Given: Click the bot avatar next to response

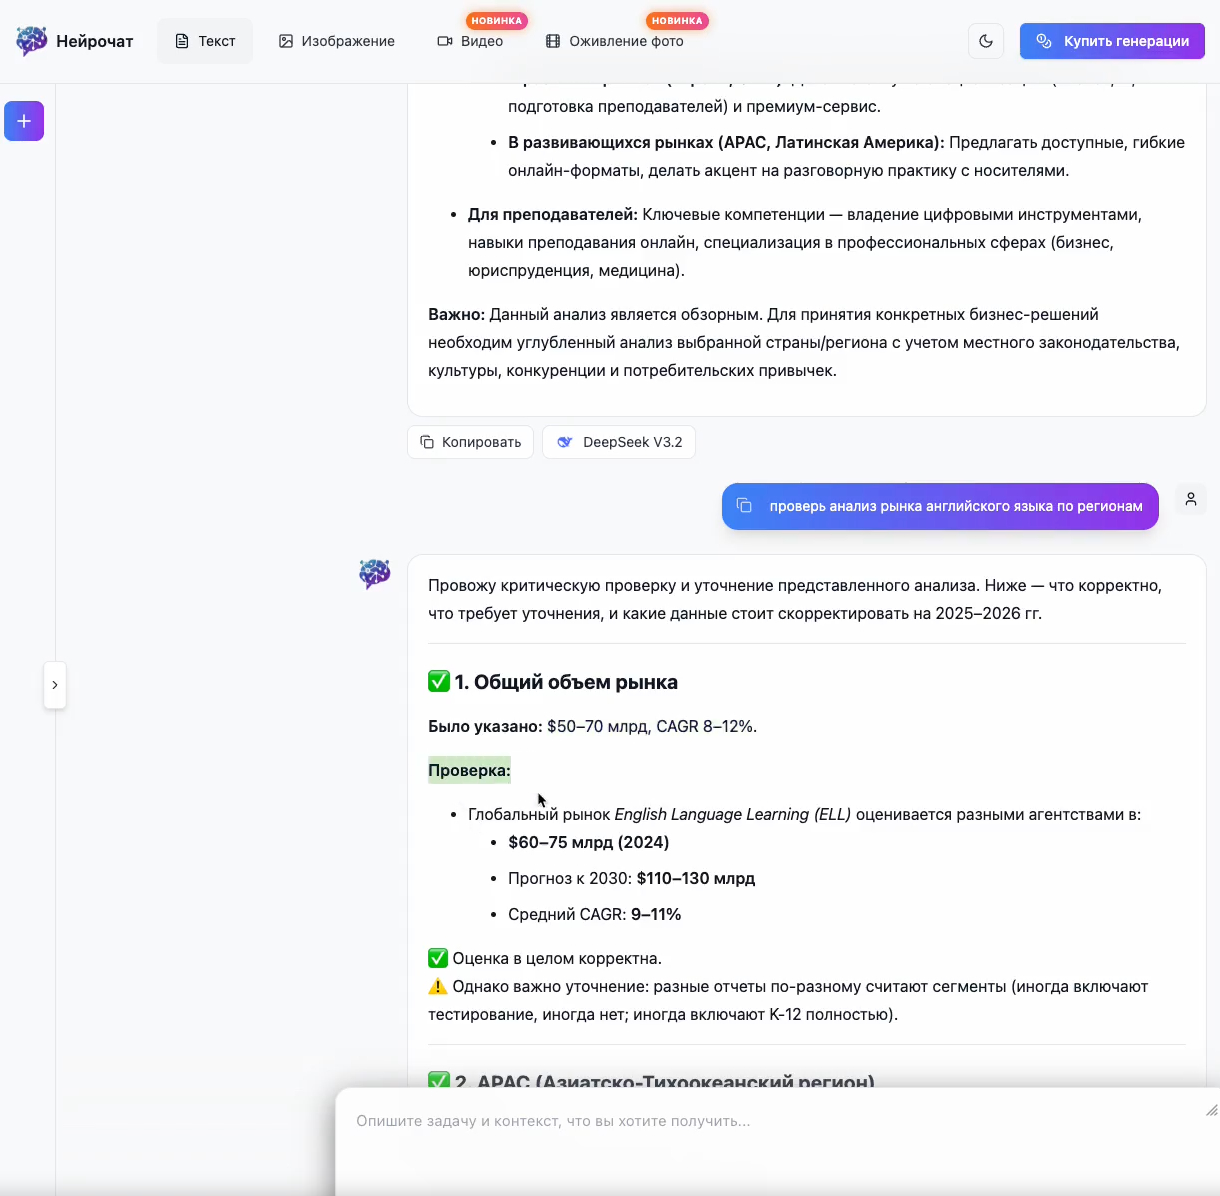Looking at the screenshot, I should point(375,574).
